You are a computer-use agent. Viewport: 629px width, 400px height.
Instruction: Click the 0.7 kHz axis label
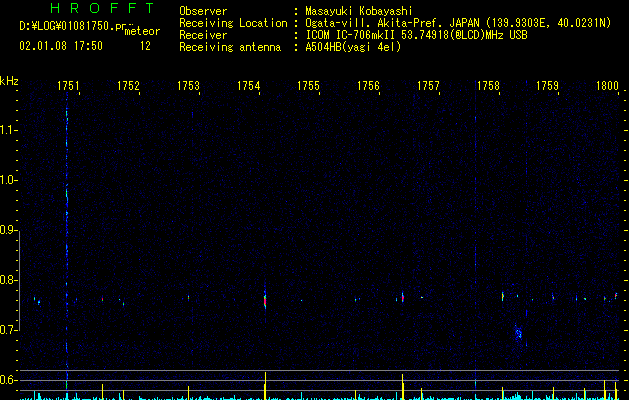pos(8,330)
